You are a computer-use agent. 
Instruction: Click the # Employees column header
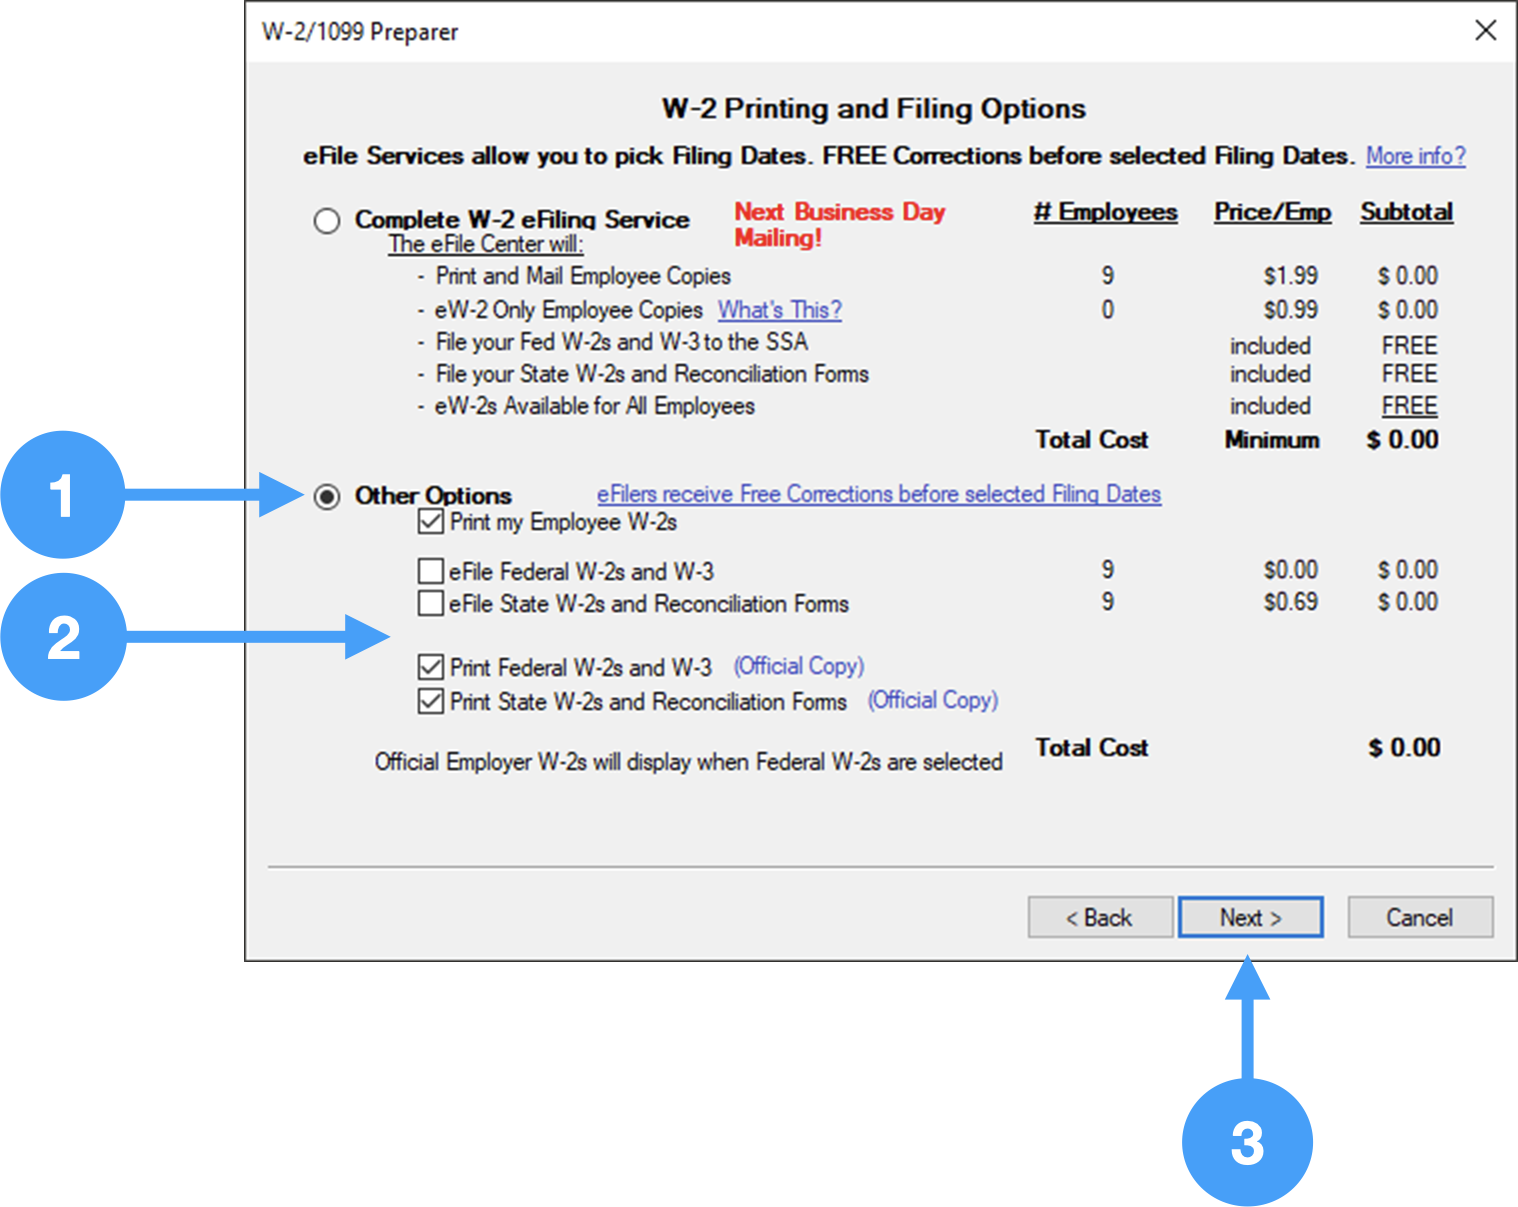coord(1105,212)
